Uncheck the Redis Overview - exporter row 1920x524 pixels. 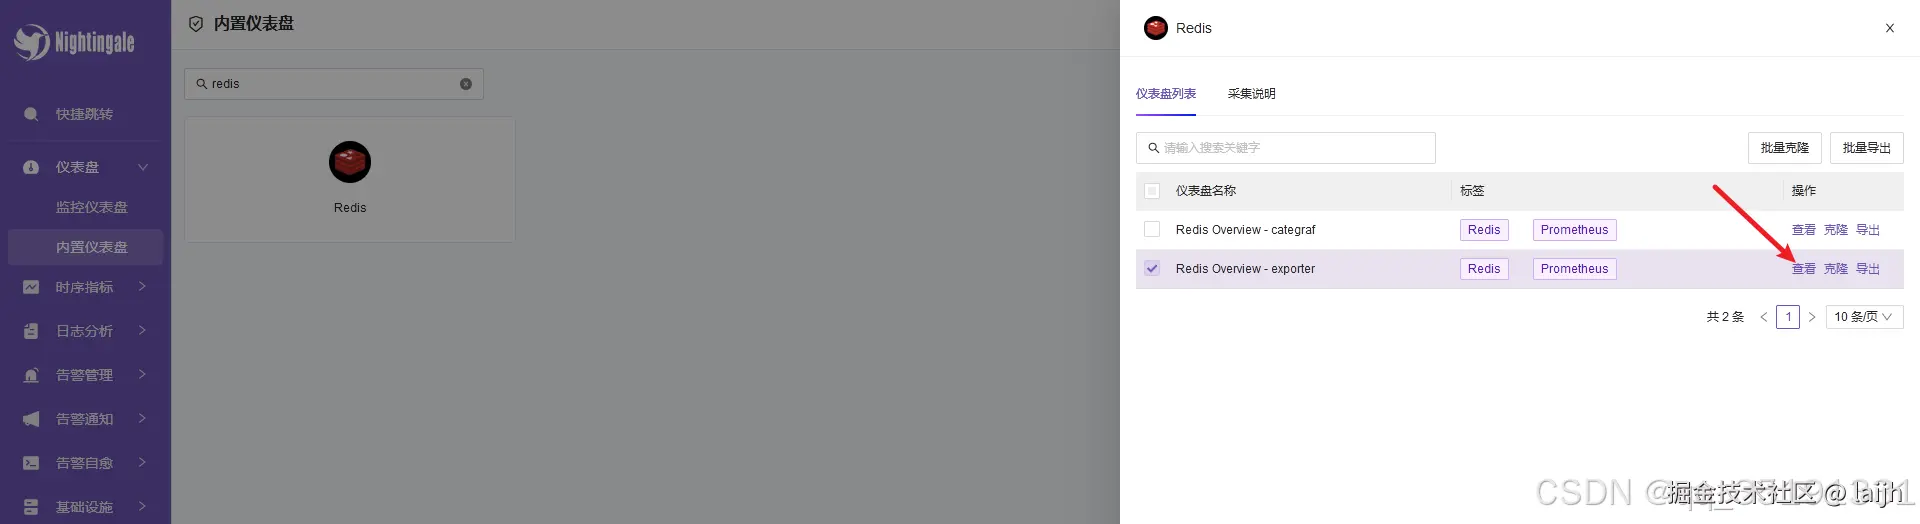(1152, 269)
